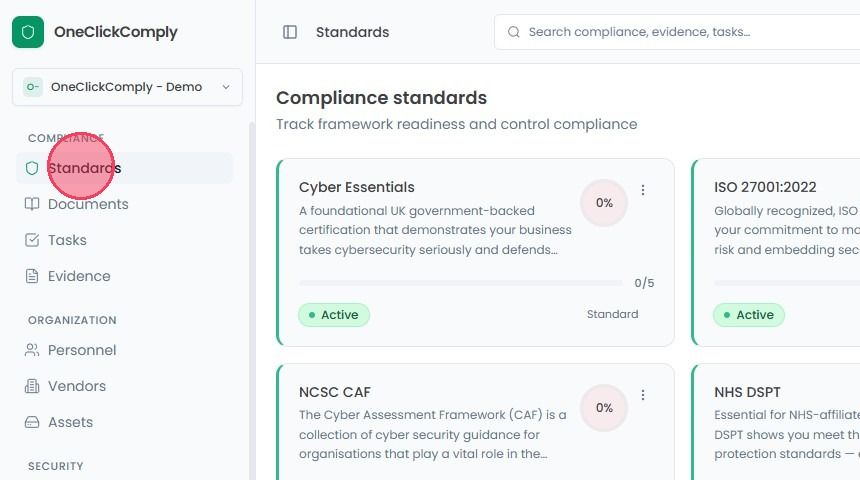
Task: Click the sidebar vertical scrollbar
Action: click(x=252, y=301)
